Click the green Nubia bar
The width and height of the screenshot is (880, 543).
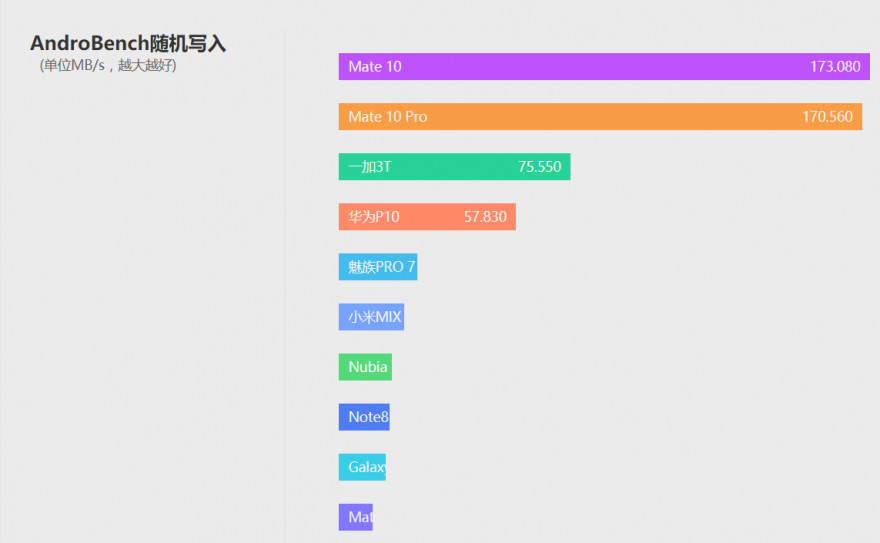tap(365, 367)
